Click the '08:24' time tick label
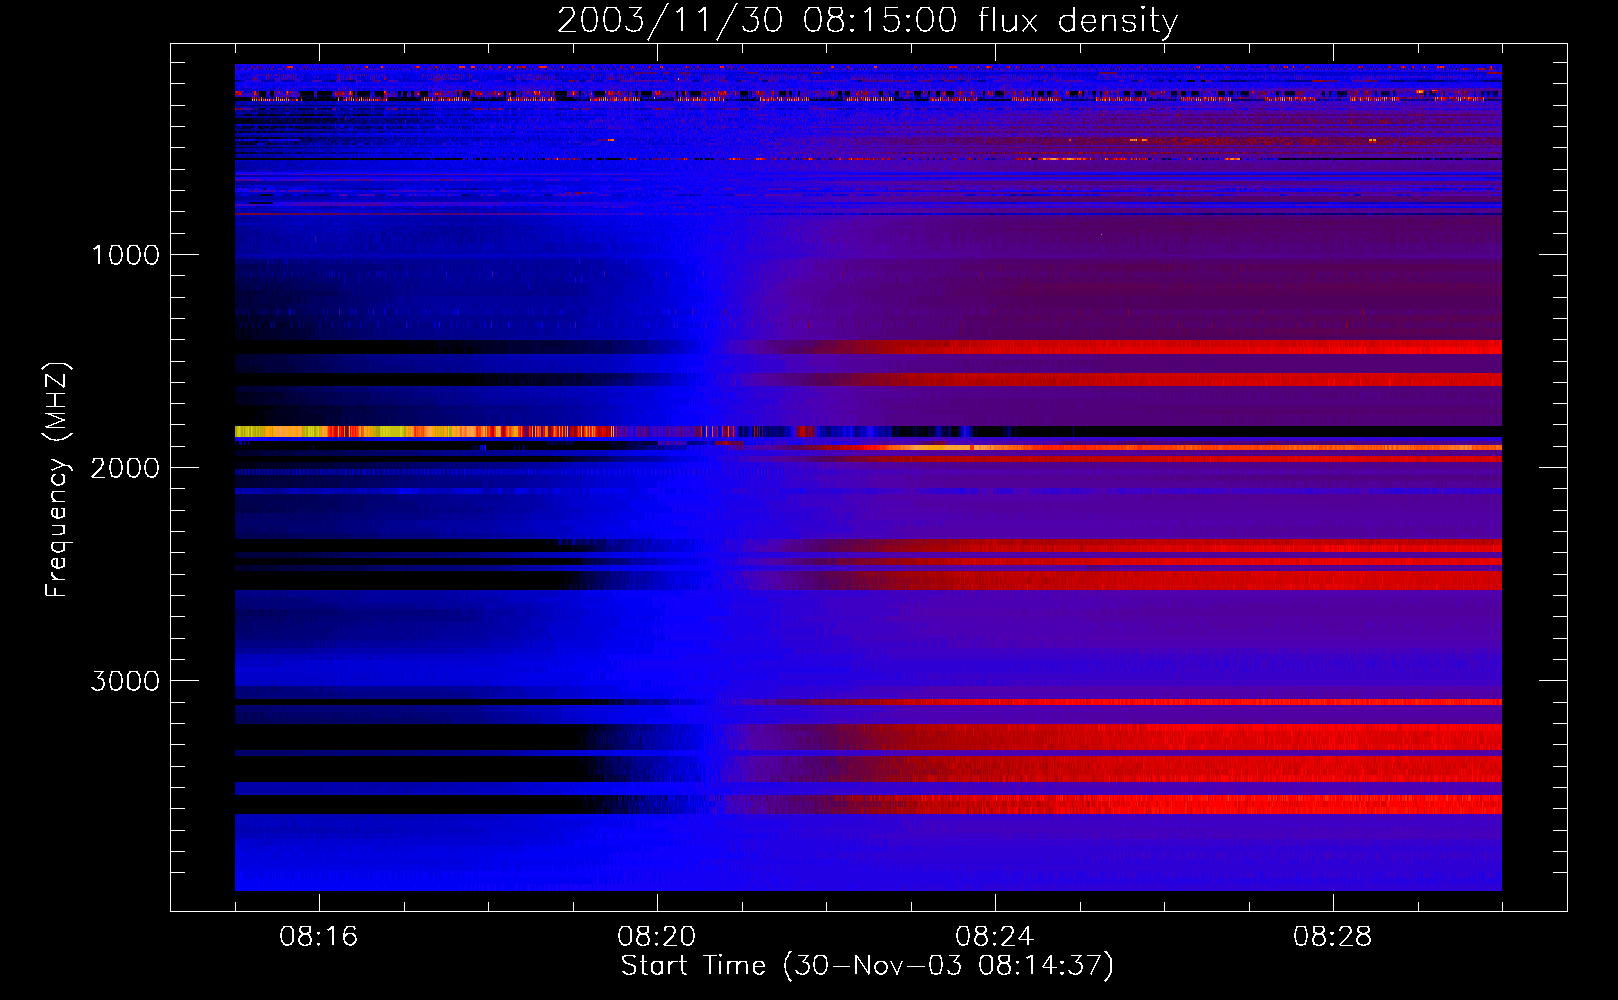The width and height of the screenshot is (1618, 1000). [x=995, y=937]
